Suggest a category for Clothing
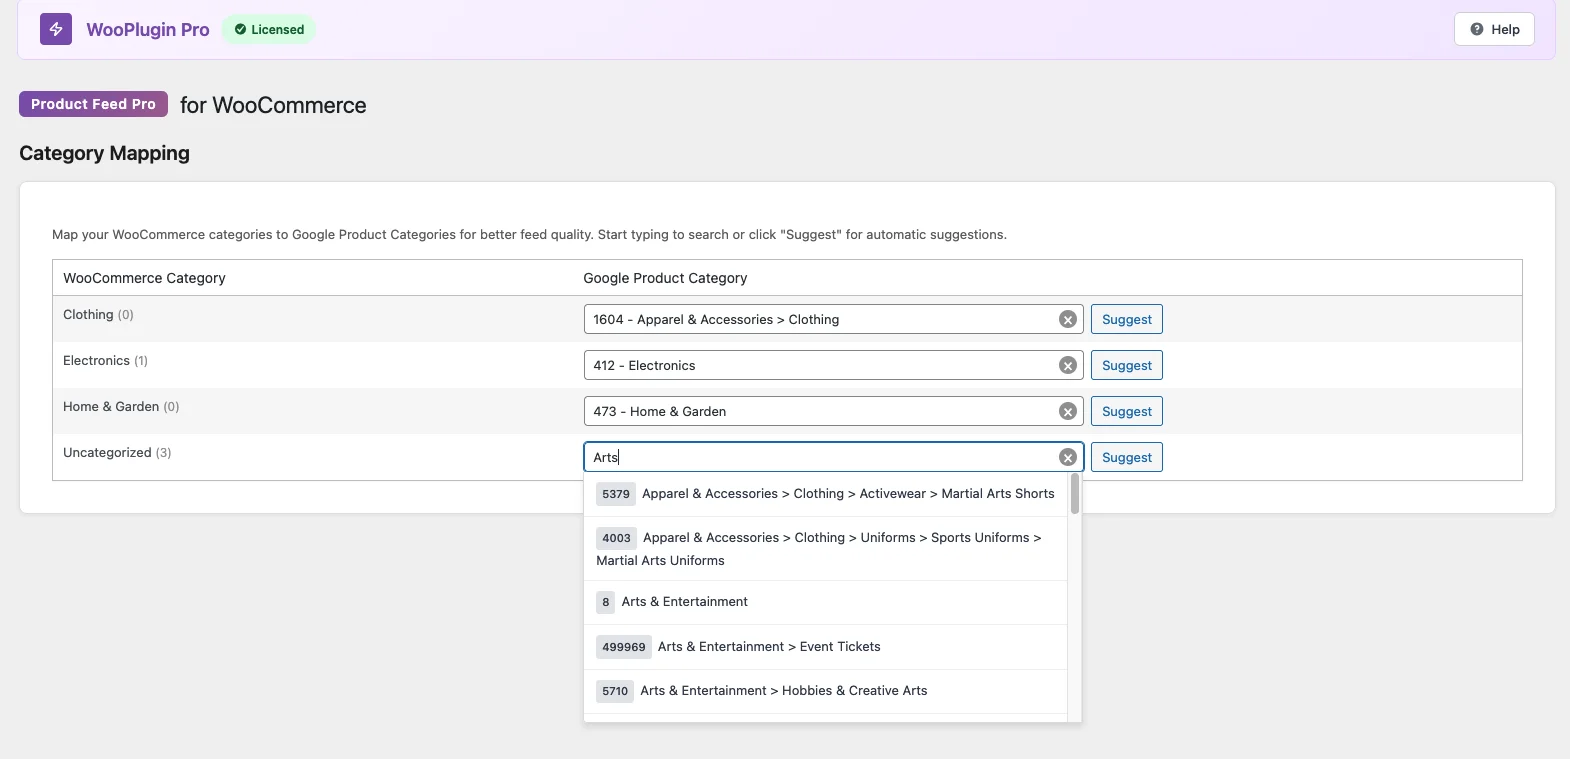Image resolution: width=1570 pixels, height=759 pixels. click(x=1127, y=319)
